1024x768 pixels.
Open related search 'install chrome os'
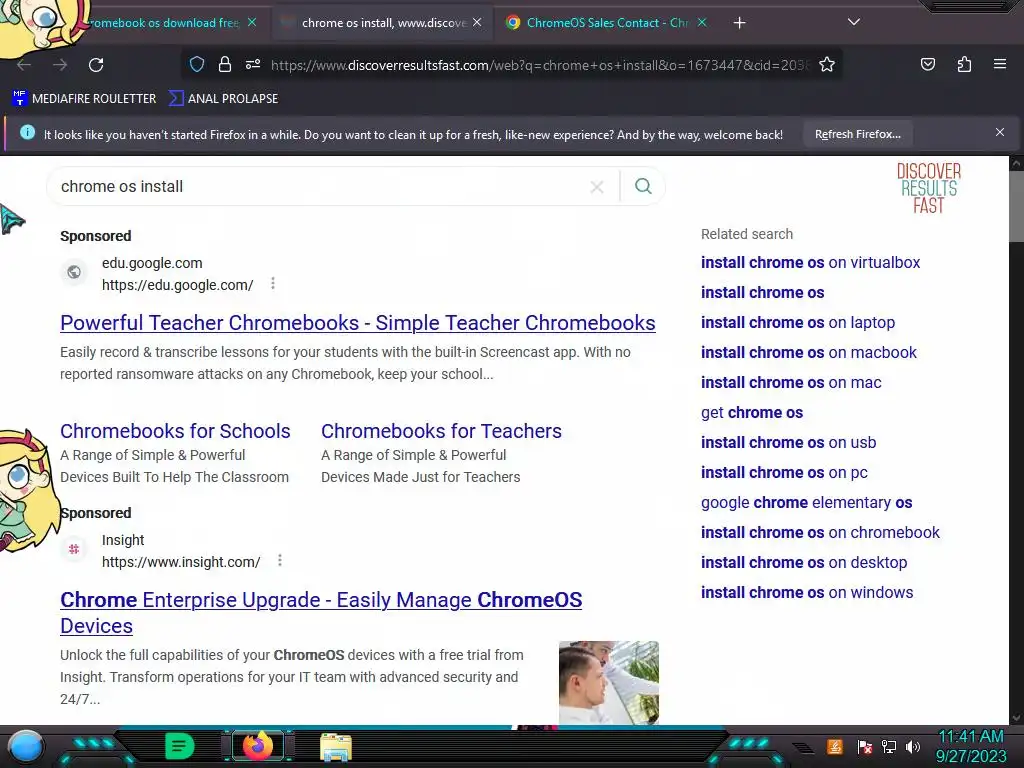pos(762,293)
